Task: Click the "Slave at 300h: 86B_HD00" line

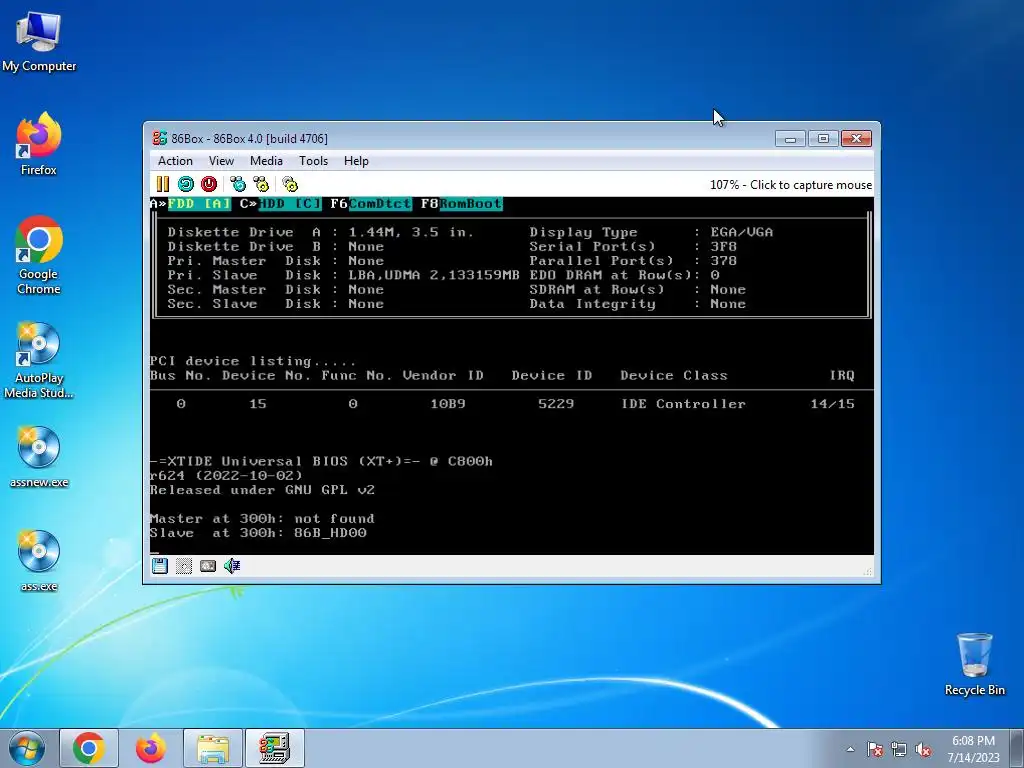Action: (x=258, y=533)
